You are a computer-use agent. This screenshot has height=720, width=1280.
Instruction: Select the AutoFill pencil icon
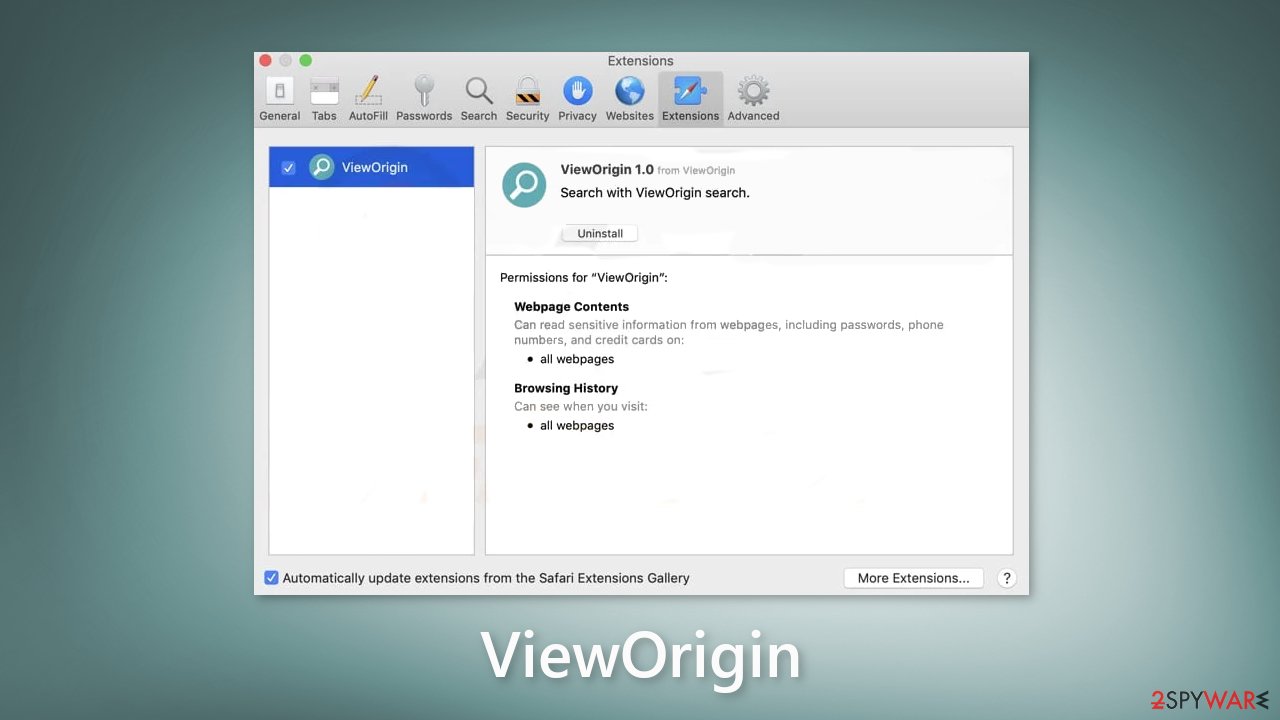[x=368, y=95]
